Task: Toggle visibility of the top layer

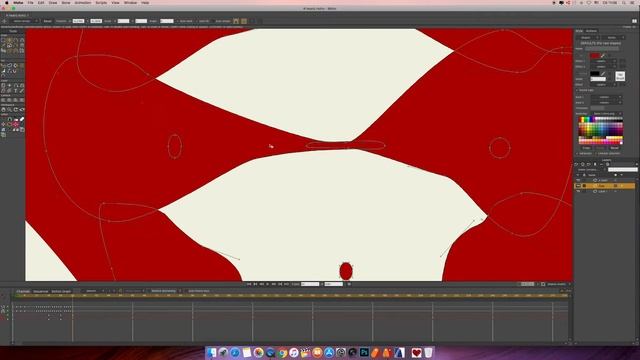Action: (x=578, y=180)
